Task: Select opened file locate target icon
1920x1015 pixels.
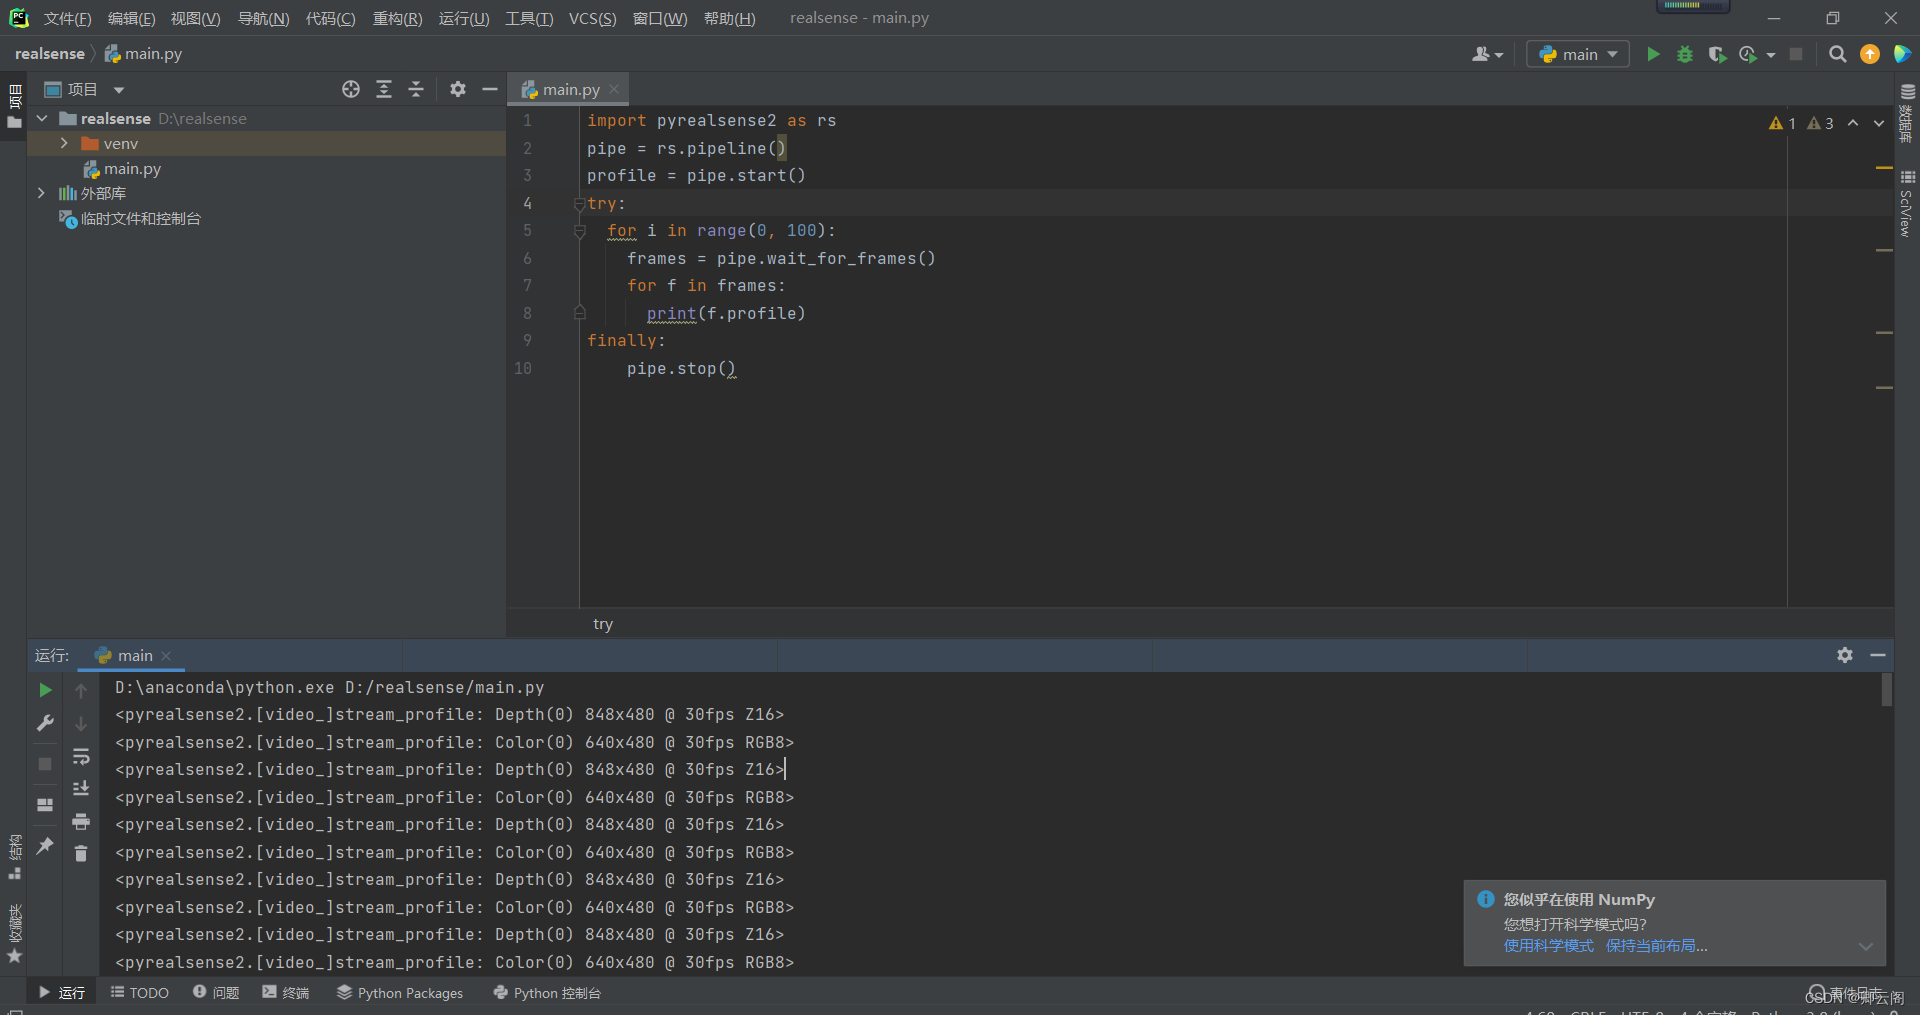Action: tap(351, 89)
